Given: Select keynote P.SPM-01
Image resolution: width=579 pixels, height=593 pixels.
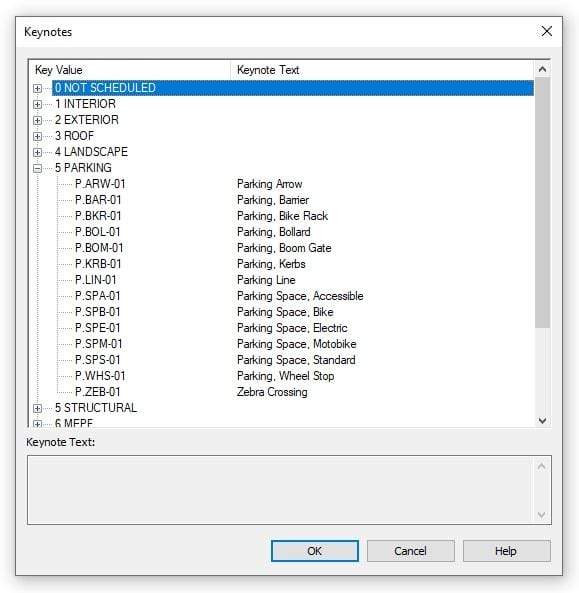Looking at the screenshot, I should tap(99, 344).
